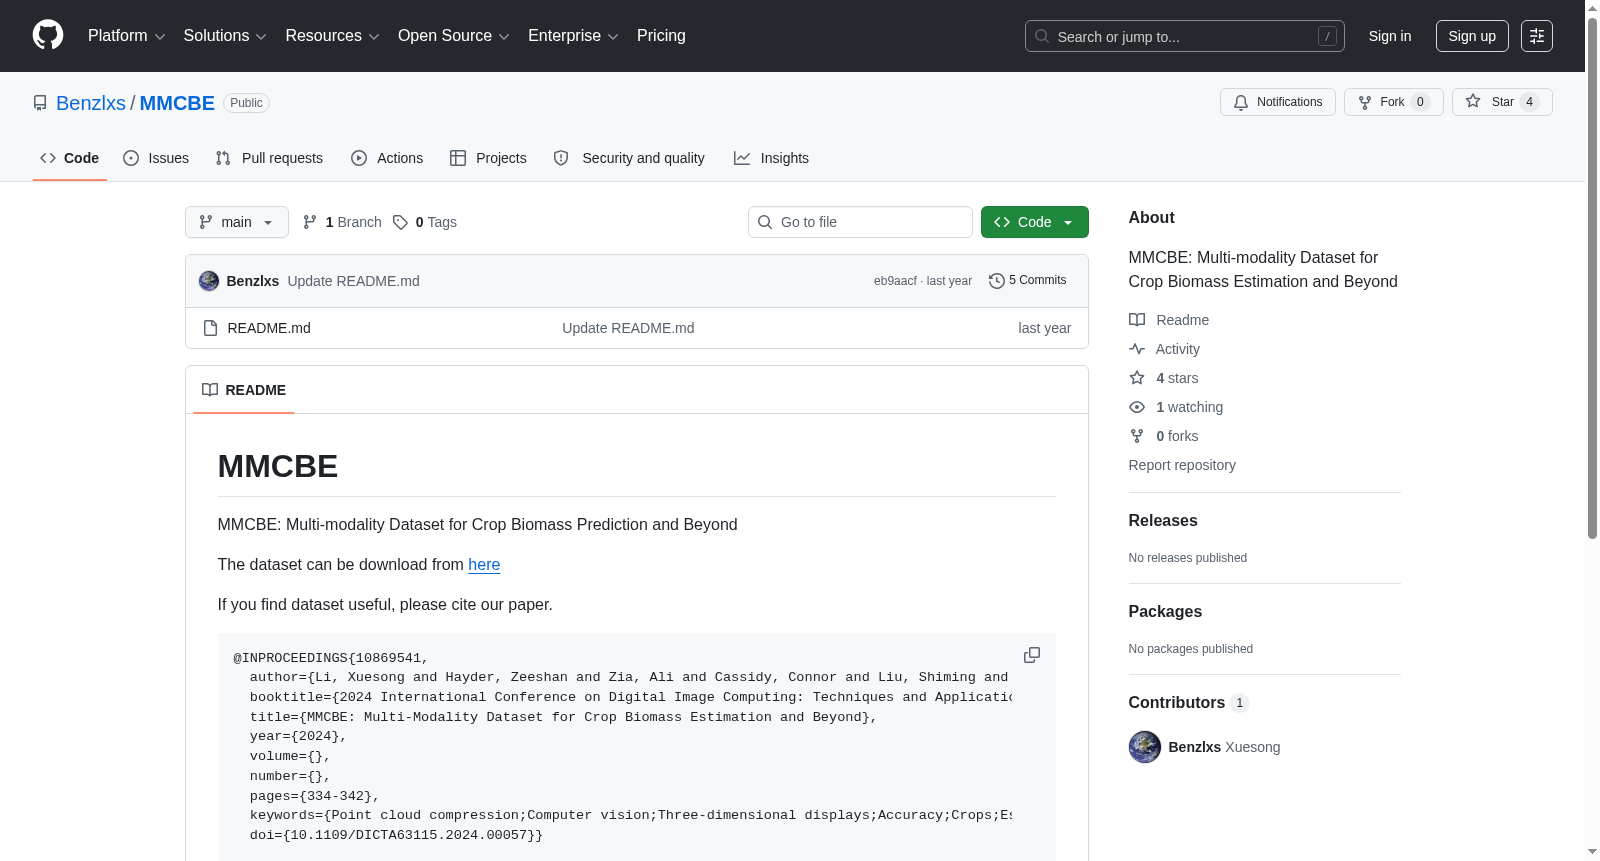Screen dimensions: 1600x861
Task: Click the star icon on Star button
Action: pos(1473,101)
